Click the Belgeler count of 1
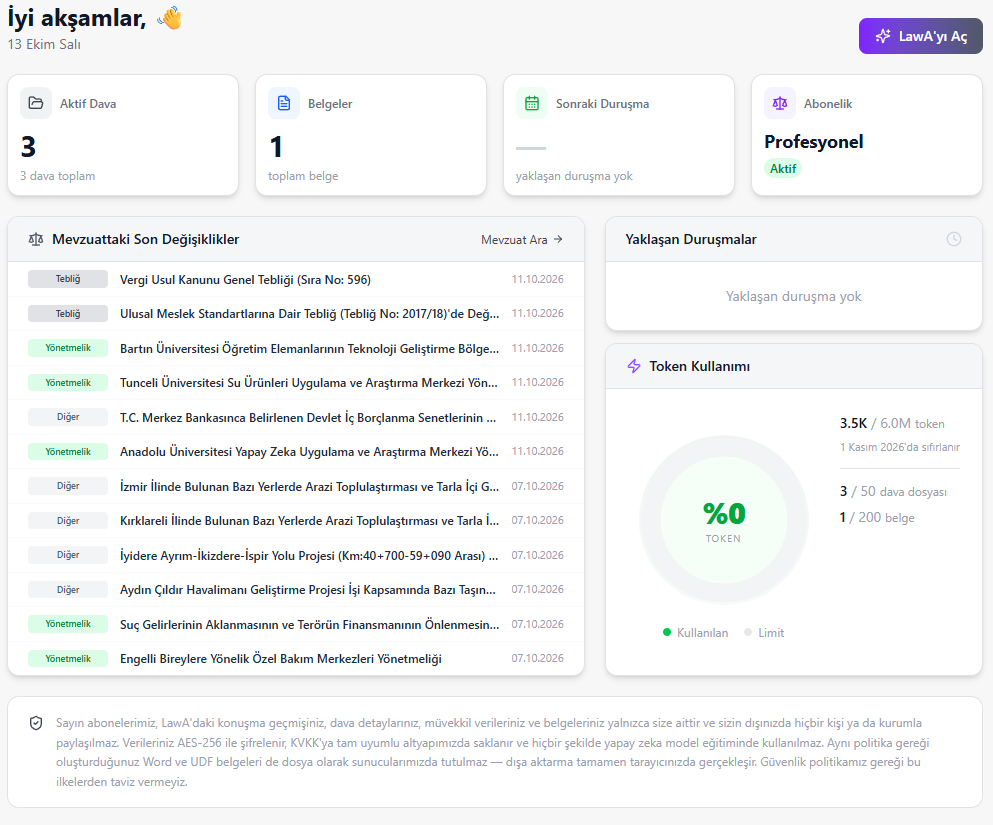The height and width of the screenshot is (825, 993). [275, 147]
